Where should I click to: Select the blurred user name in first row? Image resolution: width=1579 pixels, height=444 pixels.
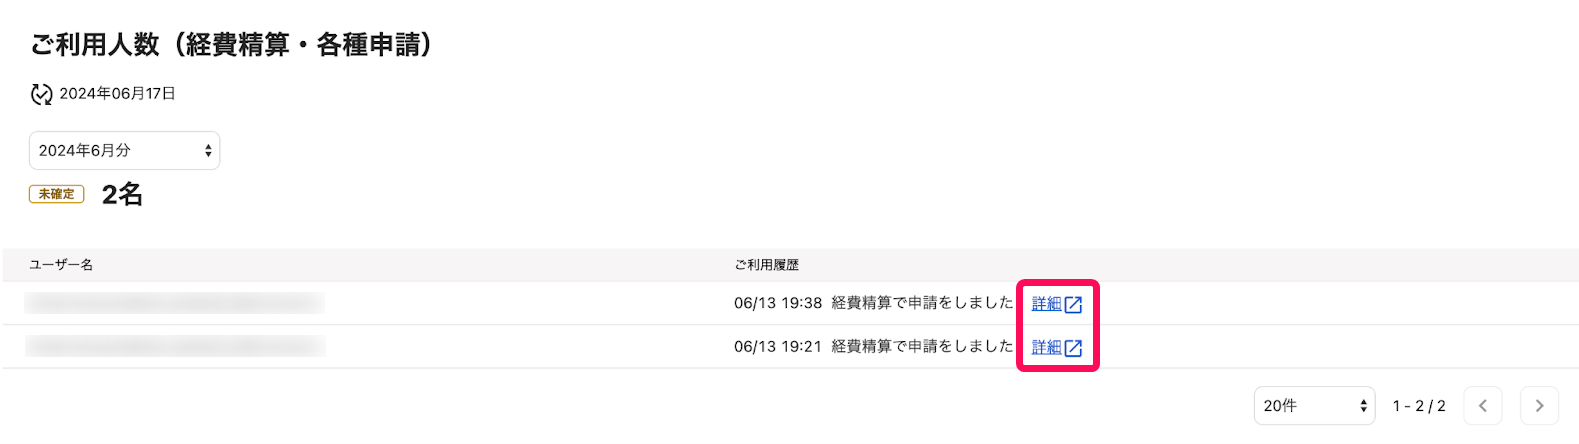click(175, 303)
